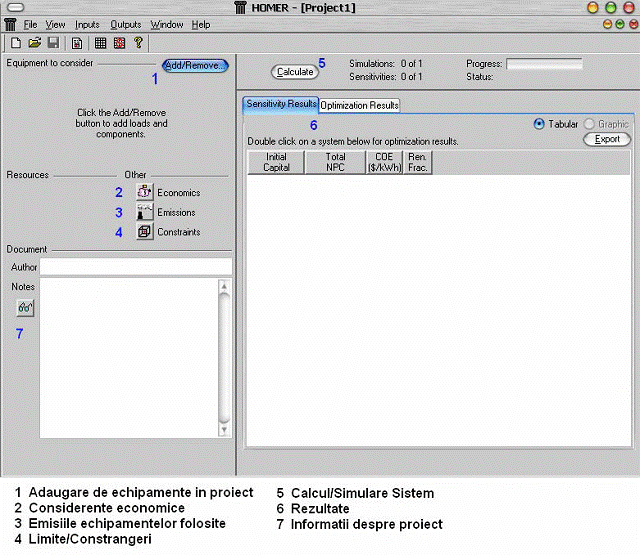This screenshot has height=555, width=640.
Task: Click the grid table toolbar icon
Action: [x=100, y=43]
